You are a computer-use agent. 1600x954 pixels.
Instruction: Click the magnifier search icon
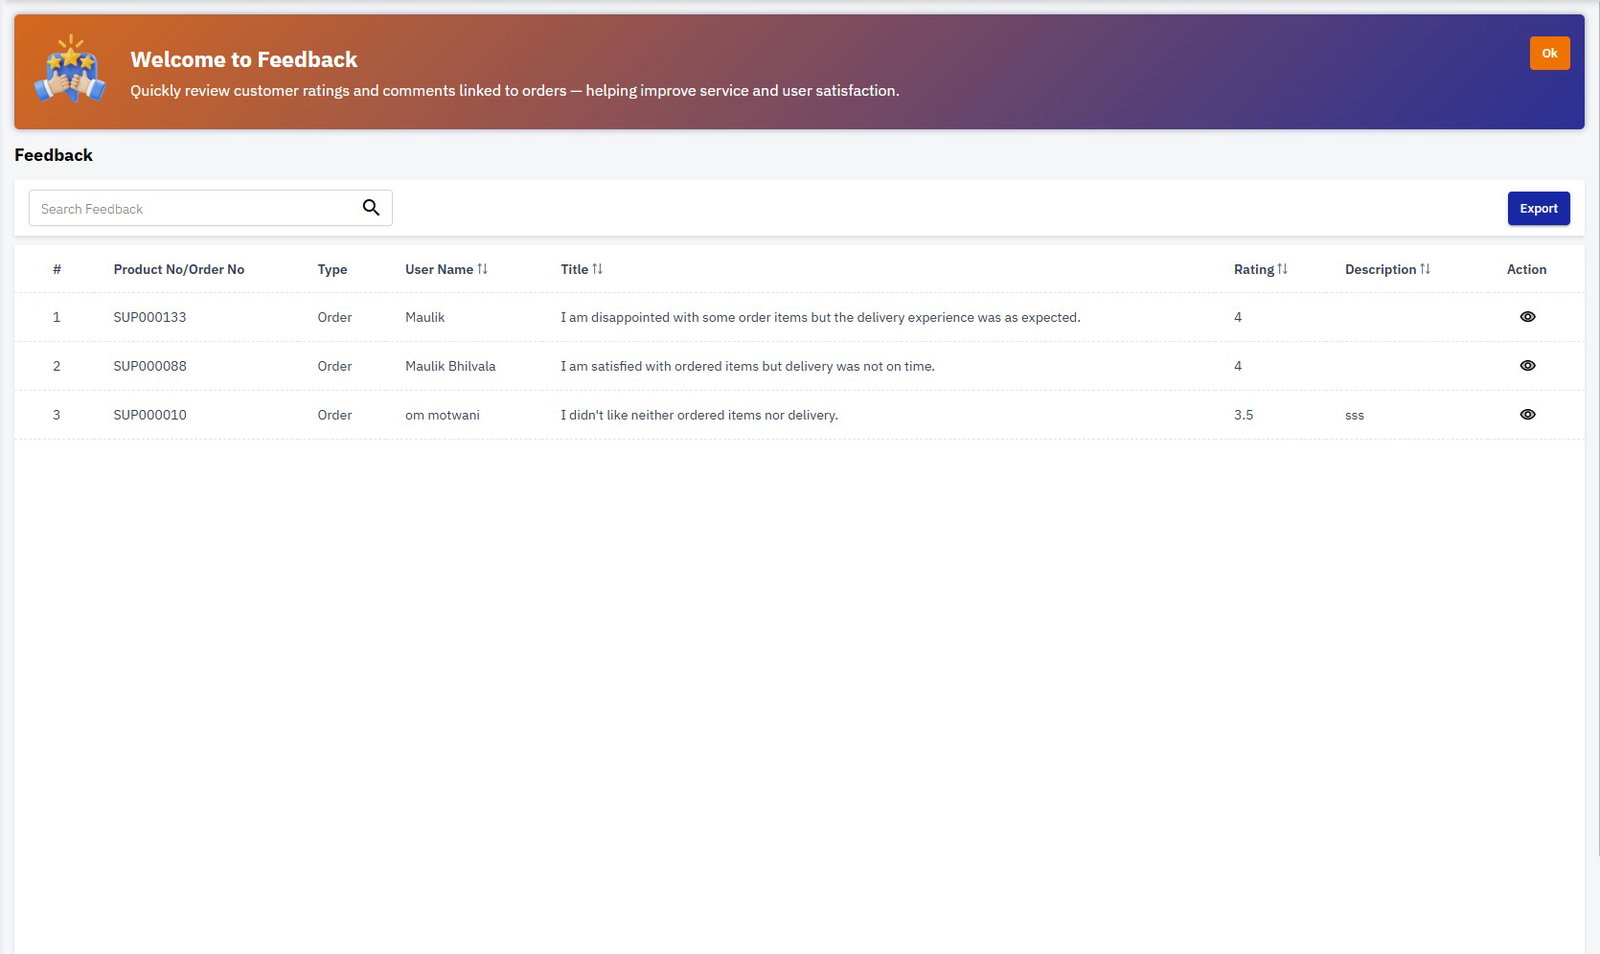pyautogui.click(x=371, y=207)
